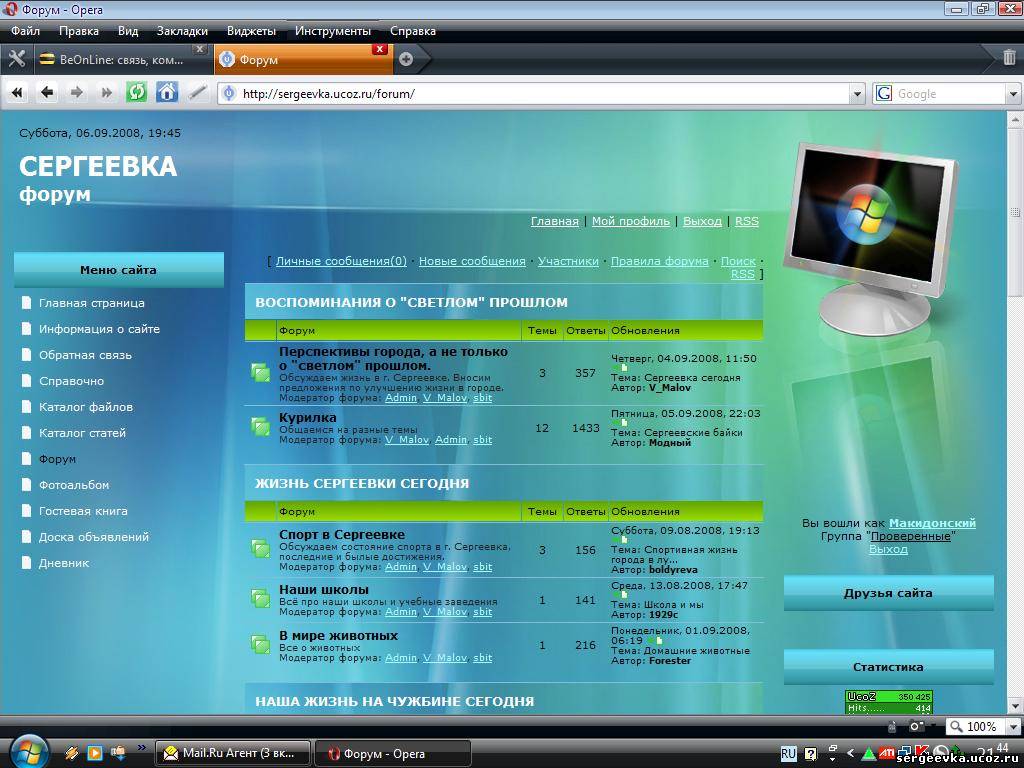Screen dimensions: 1024x768
Task: Click the Fast Forward double-arrow icon
Action: [x=106, y=93]
